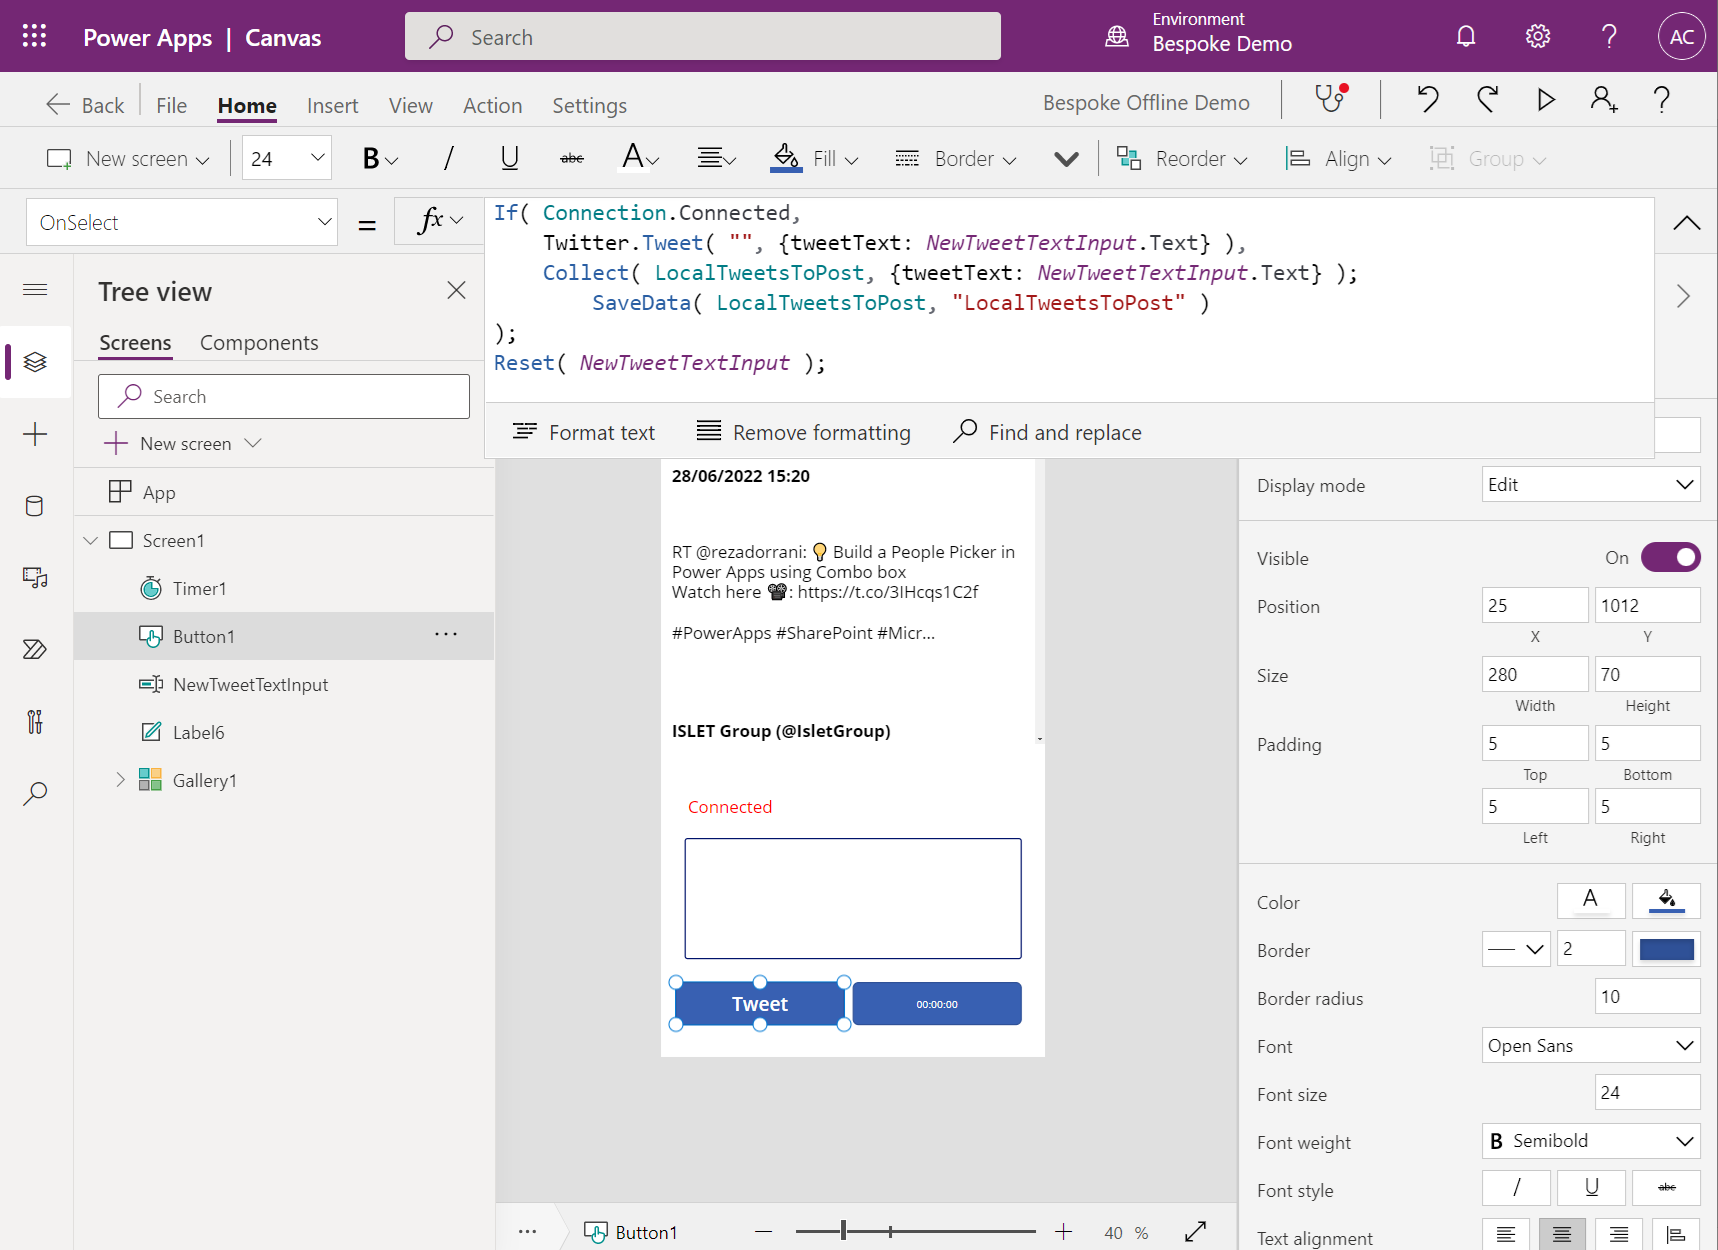Viewport: 1718px width, 1250px height.
Task: Toggle italic in the Home ribbon
Action: click(x=449, y=158)
